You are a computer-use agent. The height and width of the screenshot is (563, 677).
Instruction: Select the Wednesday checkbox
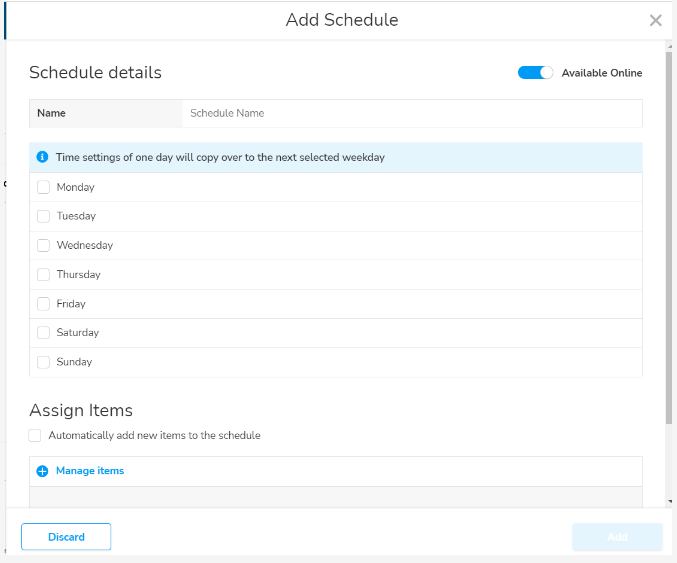coord(43,245)
